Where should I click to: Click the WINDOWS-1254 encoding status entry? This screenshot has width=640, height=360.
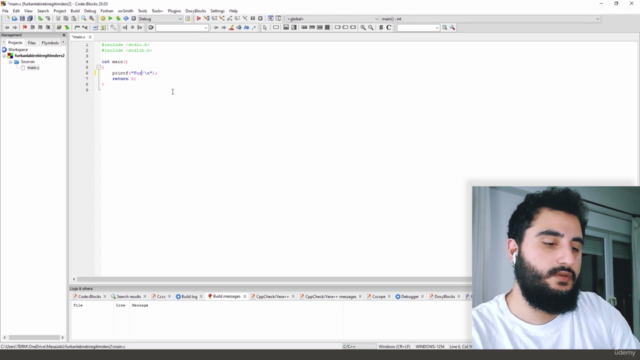[430, 347]
